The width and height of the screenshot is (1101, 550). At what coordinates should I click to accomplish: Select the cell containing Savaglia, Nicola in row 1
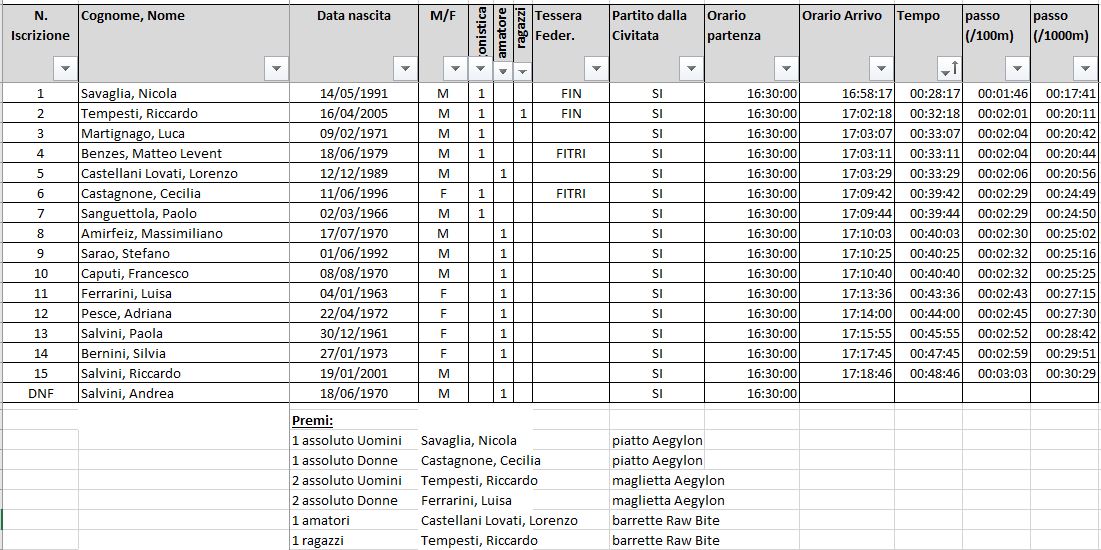(183, 93)
